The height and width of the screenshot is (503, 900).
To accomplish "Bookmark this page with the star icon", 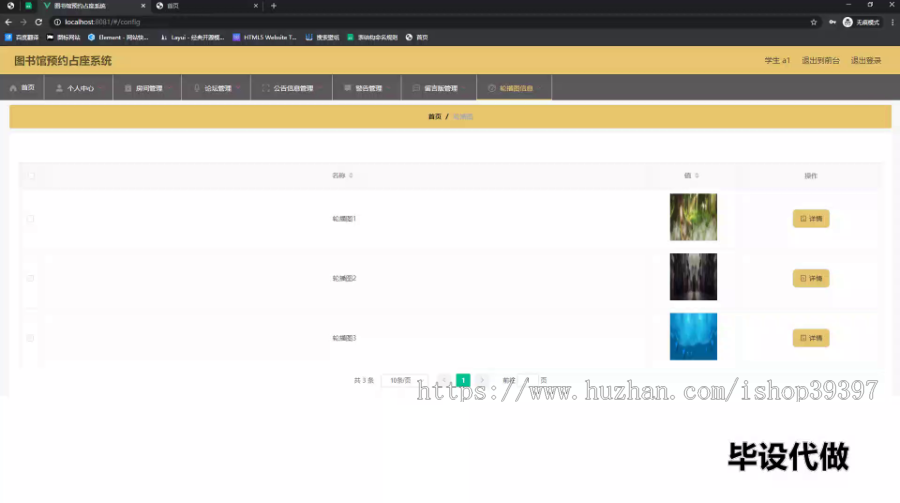I will [813, 22].
